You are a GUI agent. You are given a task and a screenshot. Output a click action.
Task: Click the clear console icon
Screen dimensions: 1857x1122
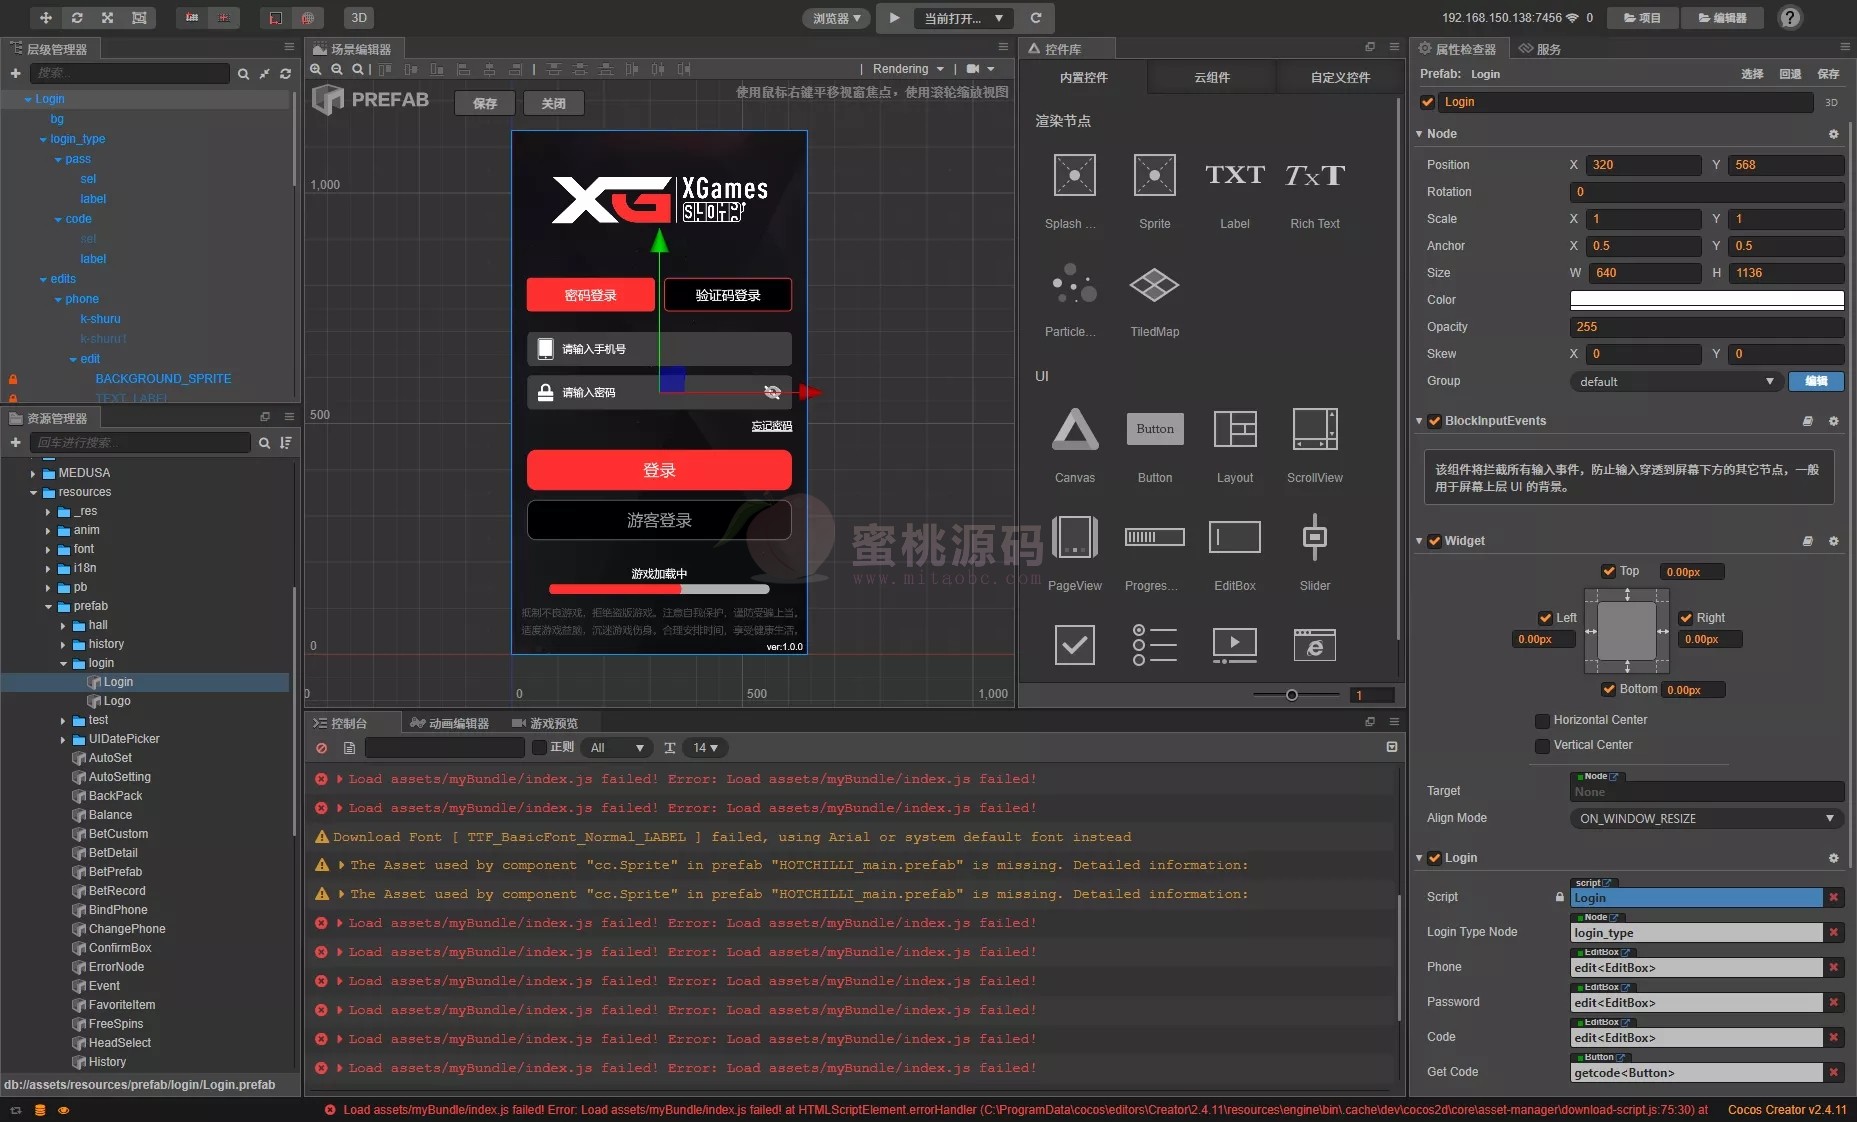(x=321, y=748)
